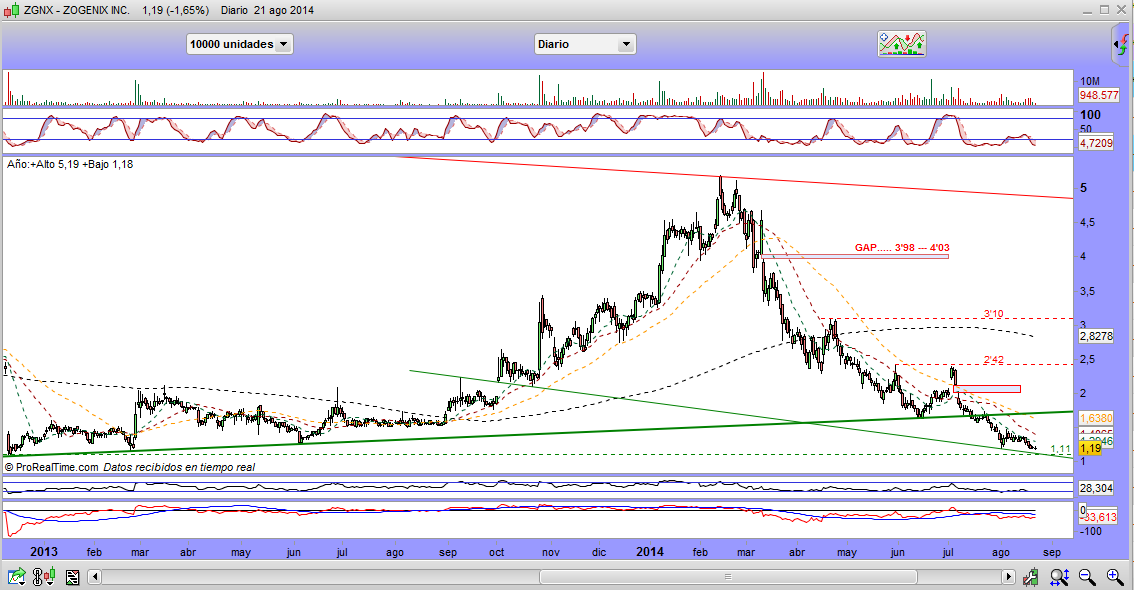Screen dimensions: 1134x590
Task: Click the export chart icon with green arrow
Action: coord(16,577)
